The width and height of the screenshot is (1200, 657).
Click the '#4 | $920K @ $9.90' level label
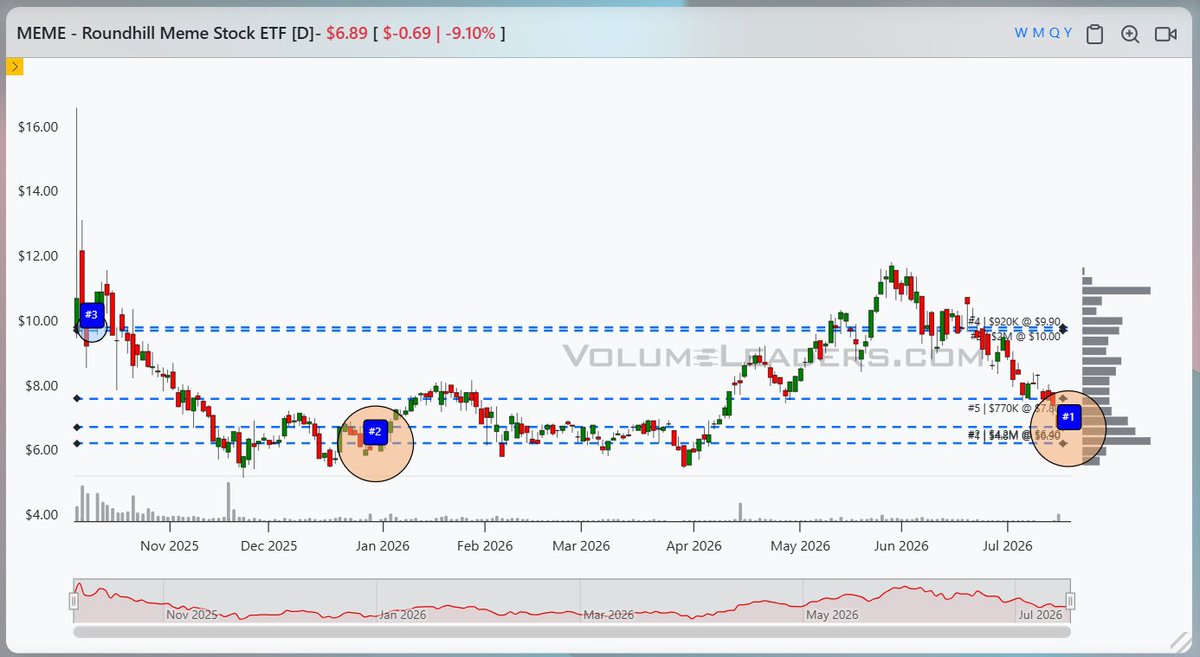click(1014, 322)
